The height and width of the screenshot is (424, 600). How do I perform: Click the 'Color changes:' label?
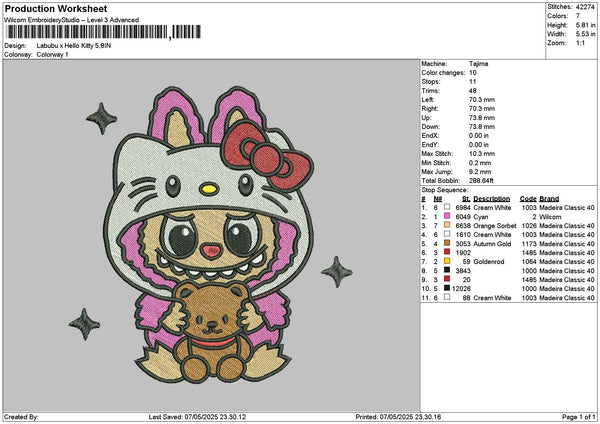click(443, 73)
